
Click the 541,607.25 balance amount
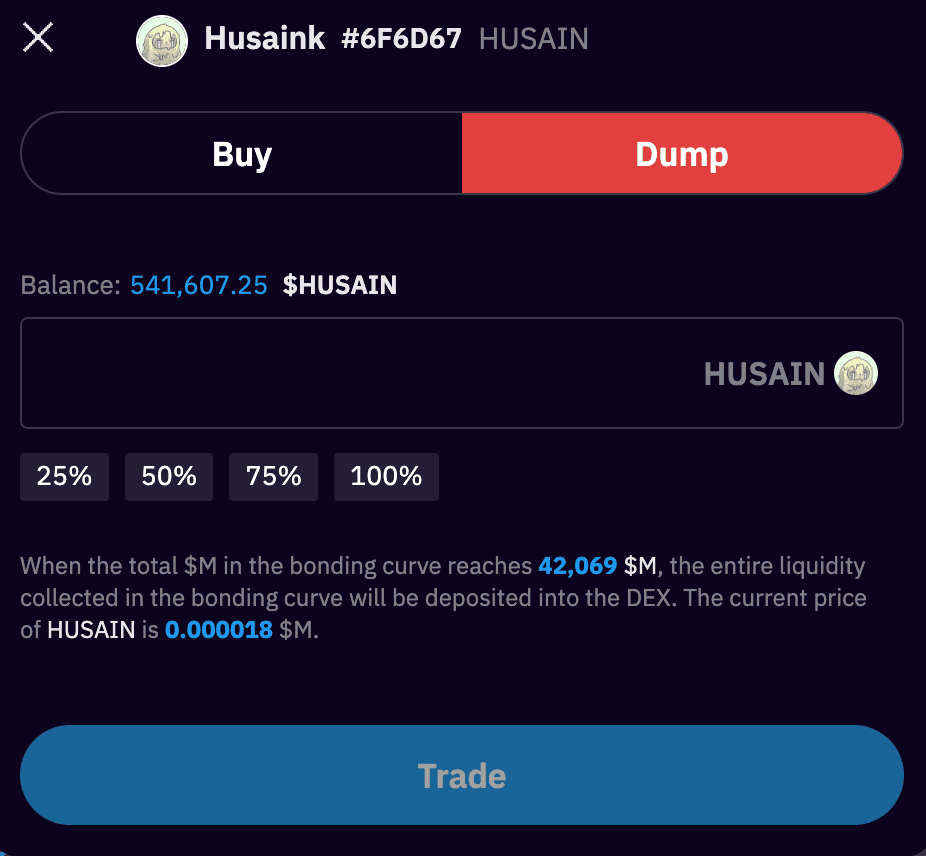point(199,285)
